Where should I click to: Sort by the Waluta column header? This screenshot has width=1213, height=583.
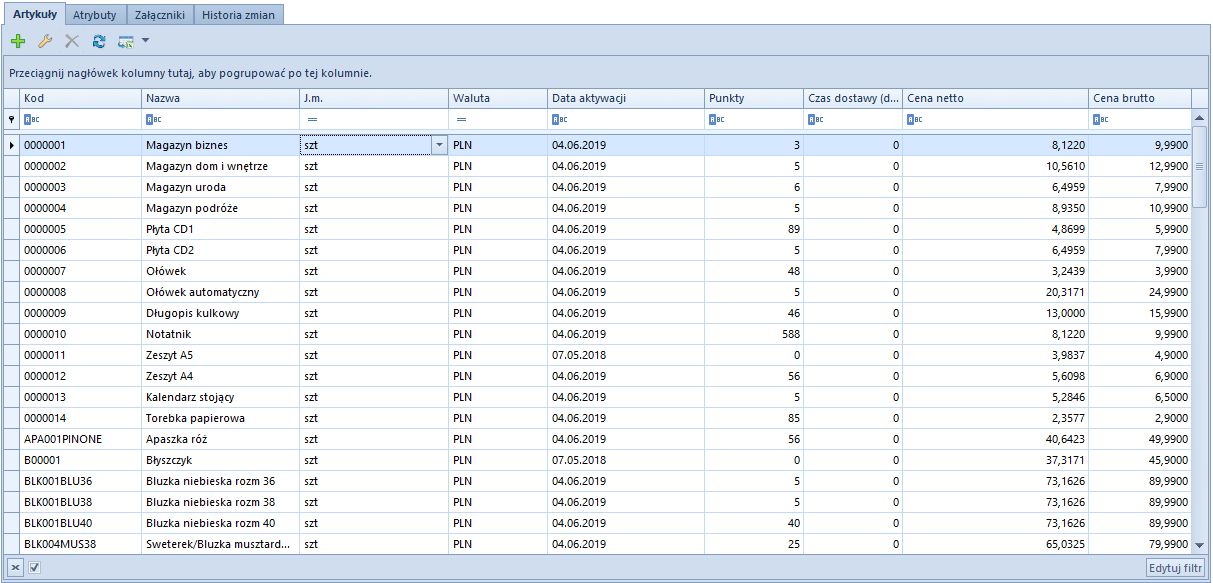pyautogui.click(x=497, y=98)
